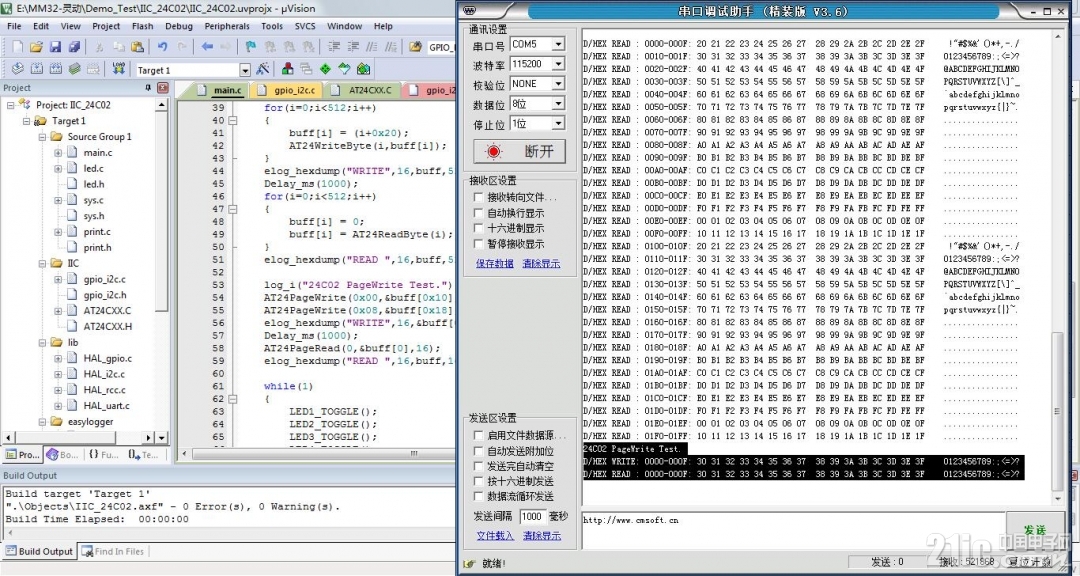Click the Select Software Packs icon

[x=344, y=70]
